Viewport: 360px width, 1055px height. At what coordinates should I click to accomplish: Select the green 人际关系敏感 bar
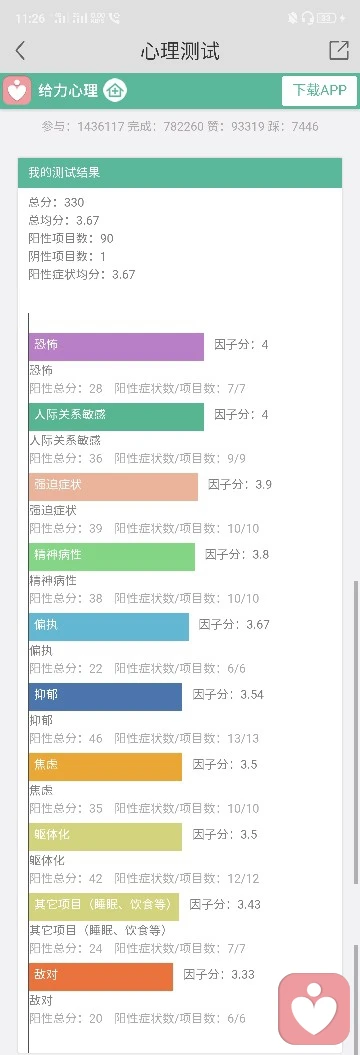click(x=116, y=416)
